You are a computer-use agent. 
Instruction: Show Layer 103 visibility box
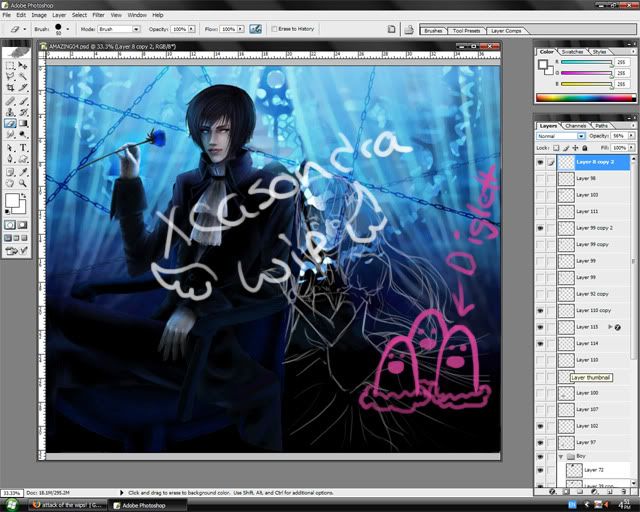(x=540, y=195)
